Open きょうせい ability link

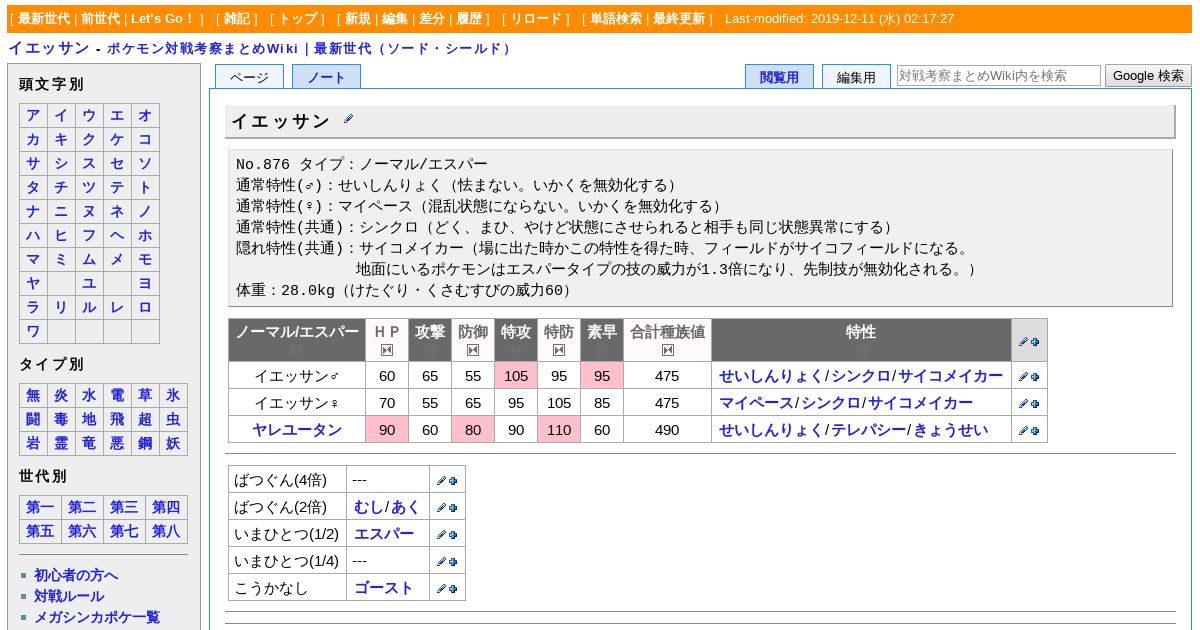coord(951,430)
